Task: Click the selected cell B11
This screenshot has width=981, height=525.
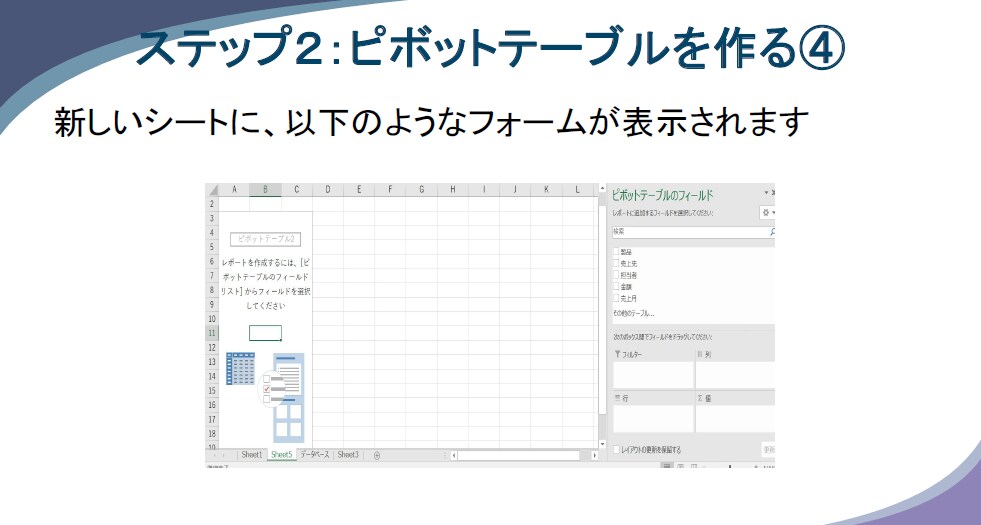Action: 265,333
